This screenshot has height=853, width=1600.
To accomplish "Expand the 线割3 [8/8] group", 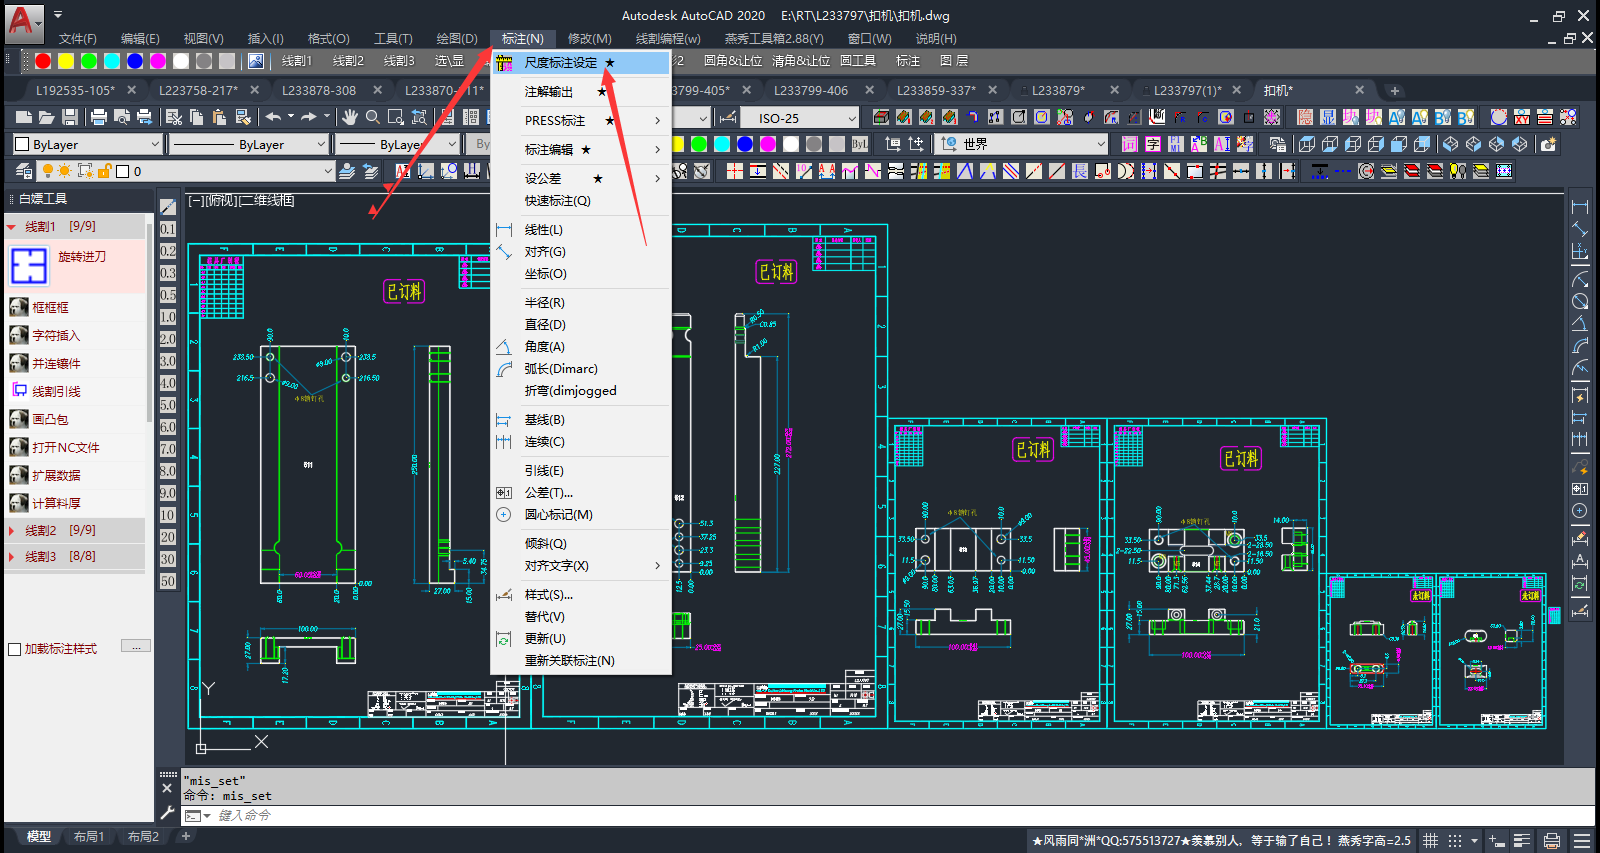I will [x=11, y=556].
